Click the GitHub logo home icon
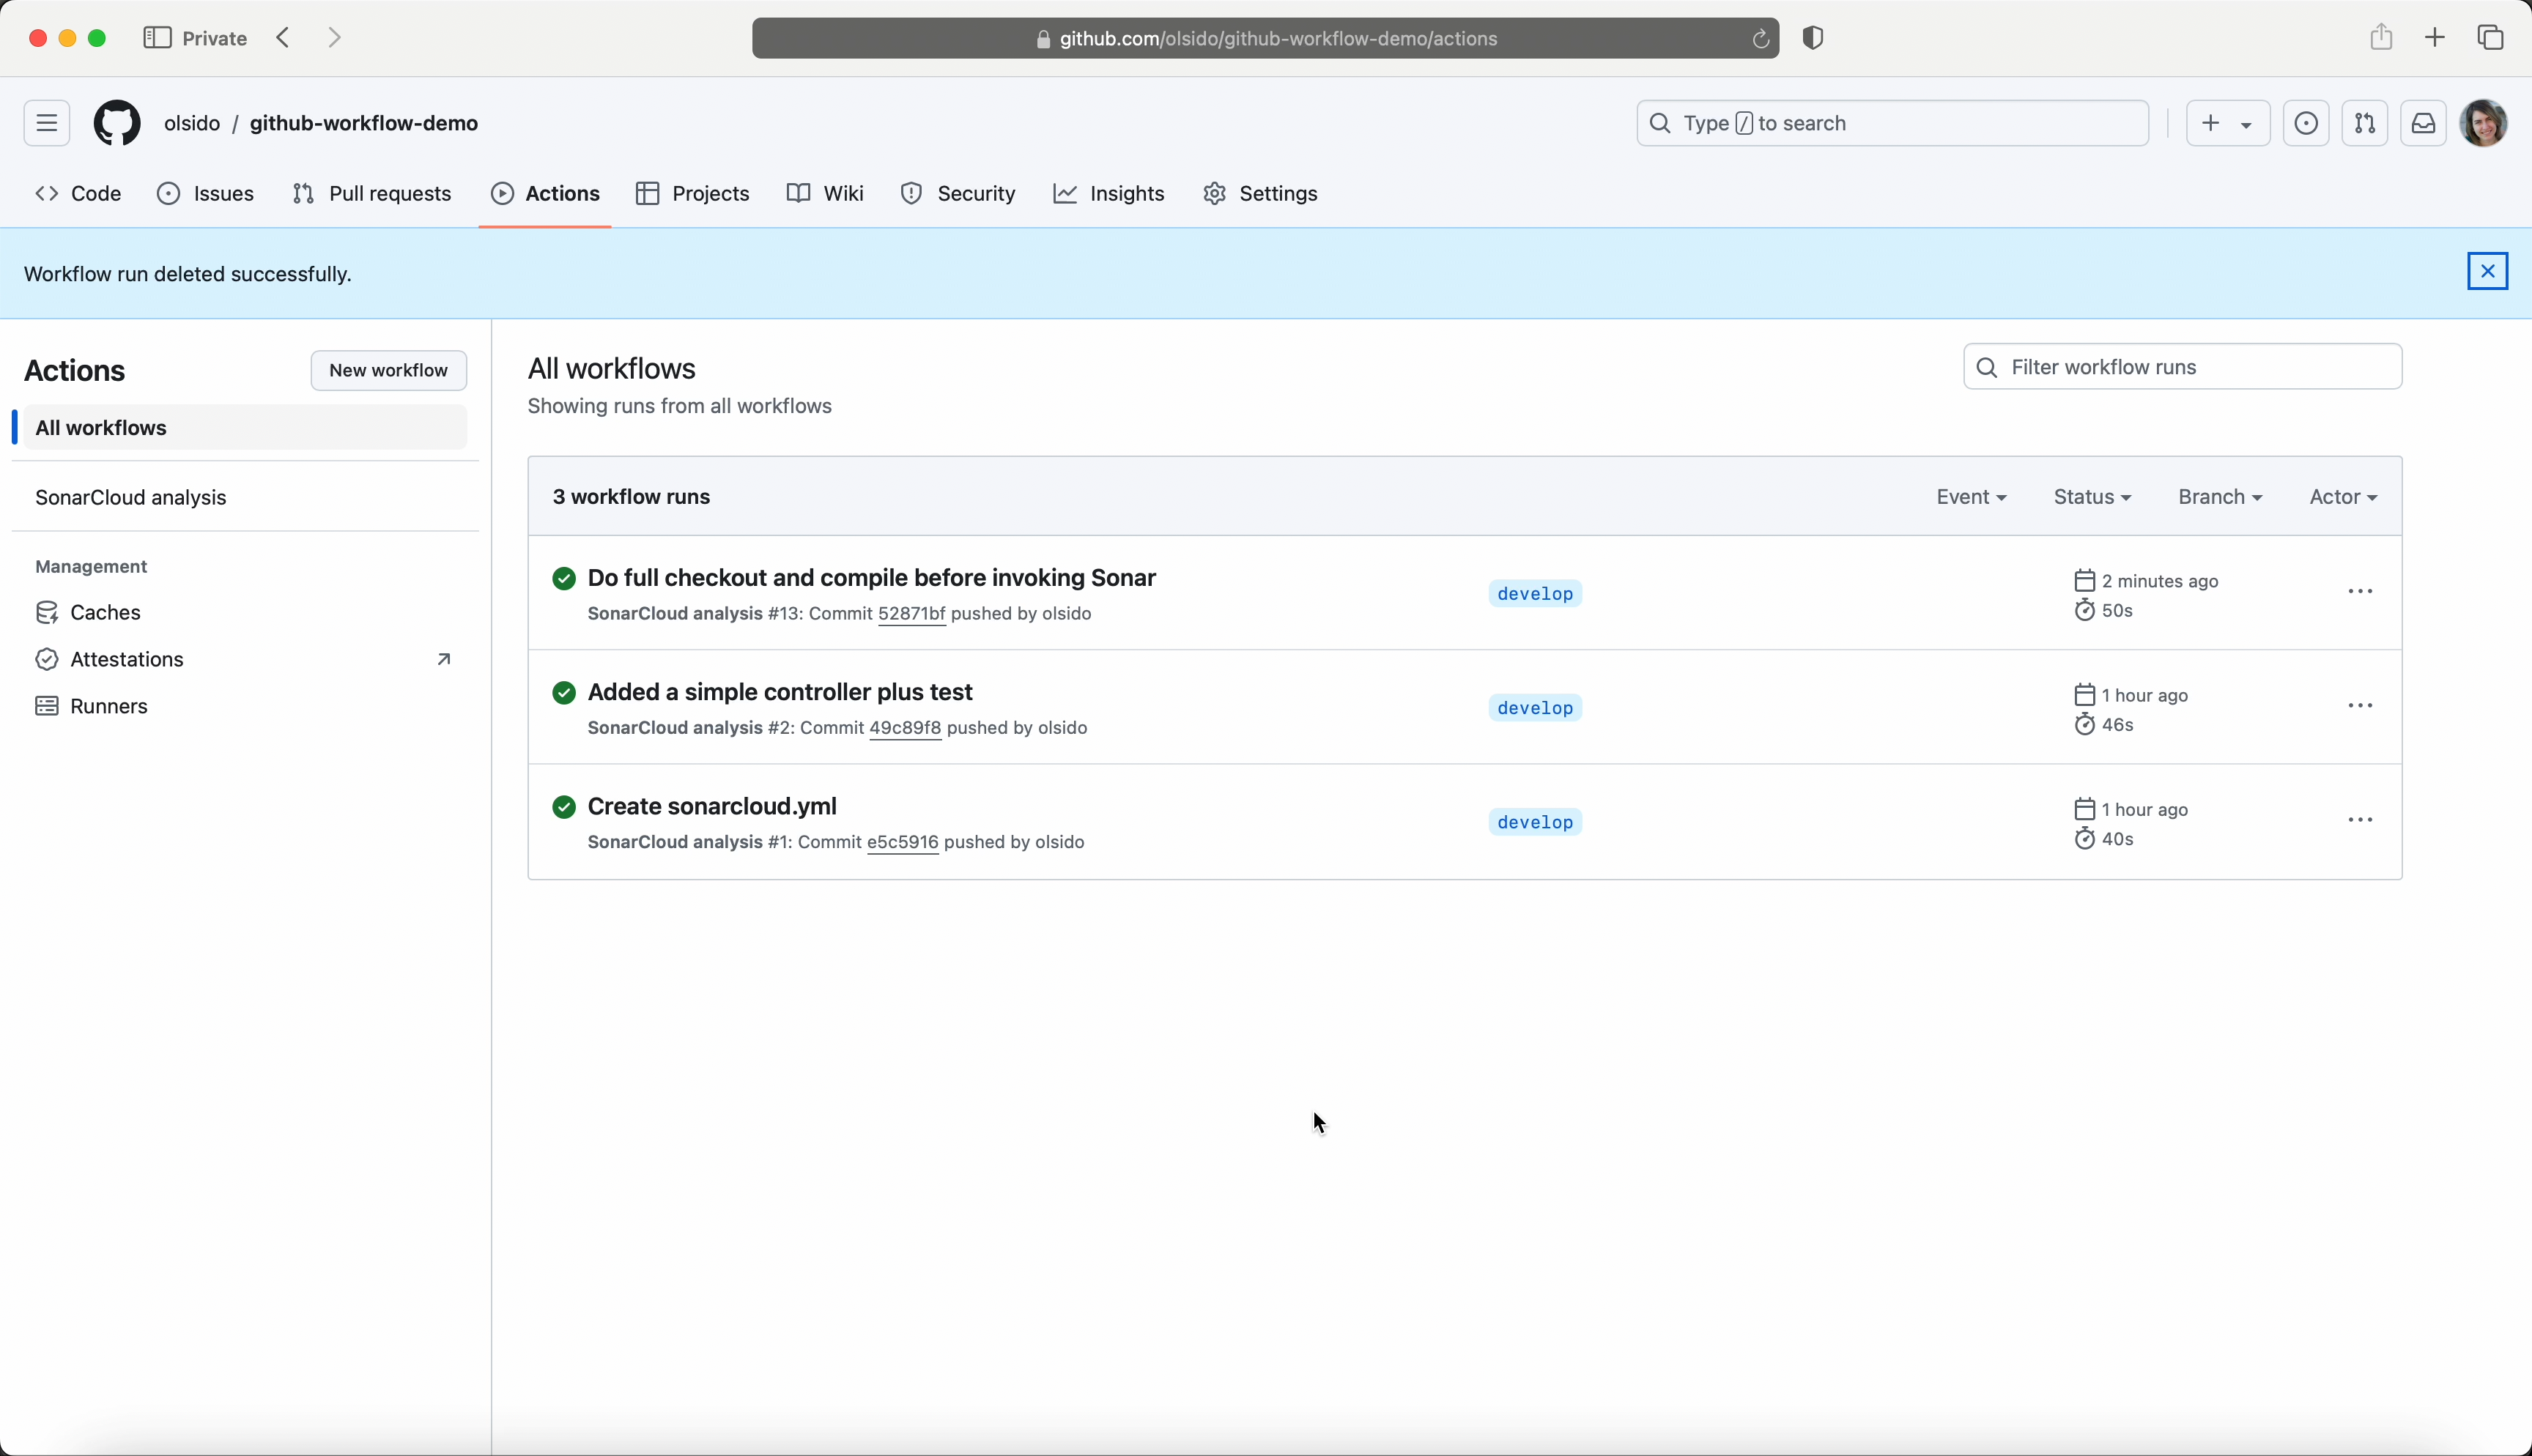The height and width of the screenshot is (1456, 2532). [117, 123]
